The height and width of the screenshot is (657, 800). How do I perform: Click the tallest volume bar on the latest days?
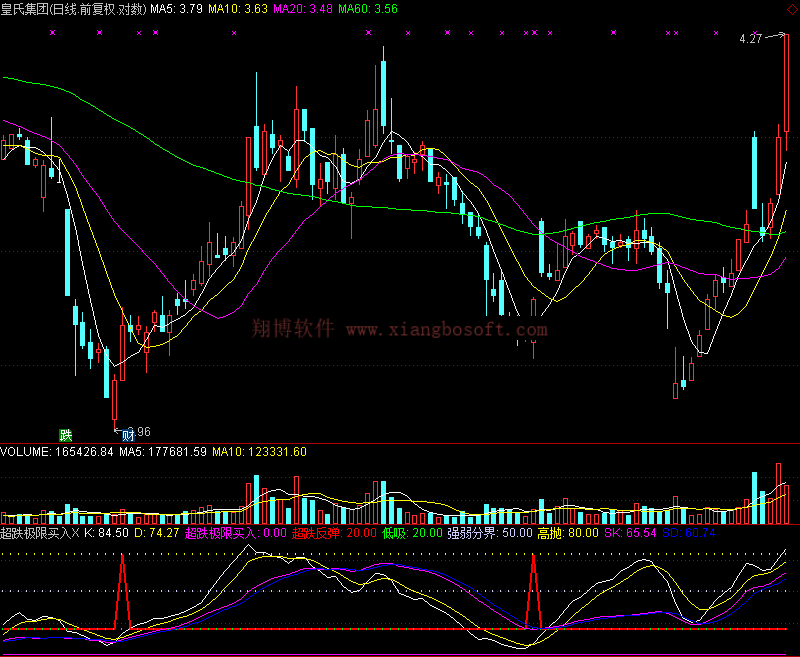(779, 493)
